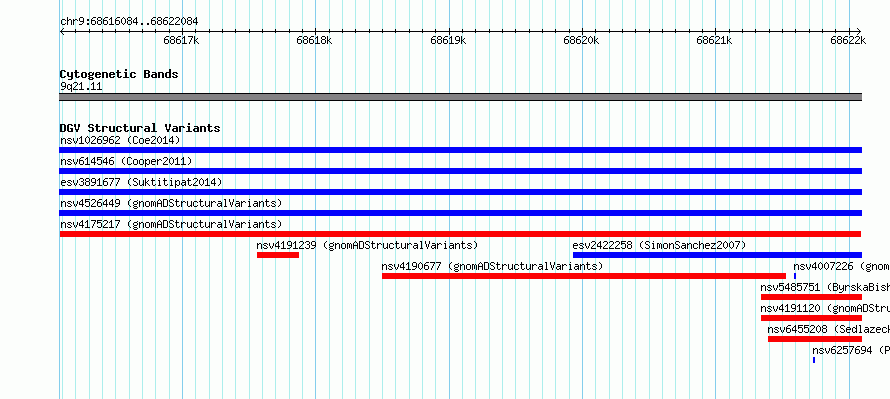
Task: Open the nsv6455208 red variant bar
Action: (x=815, y=339)
